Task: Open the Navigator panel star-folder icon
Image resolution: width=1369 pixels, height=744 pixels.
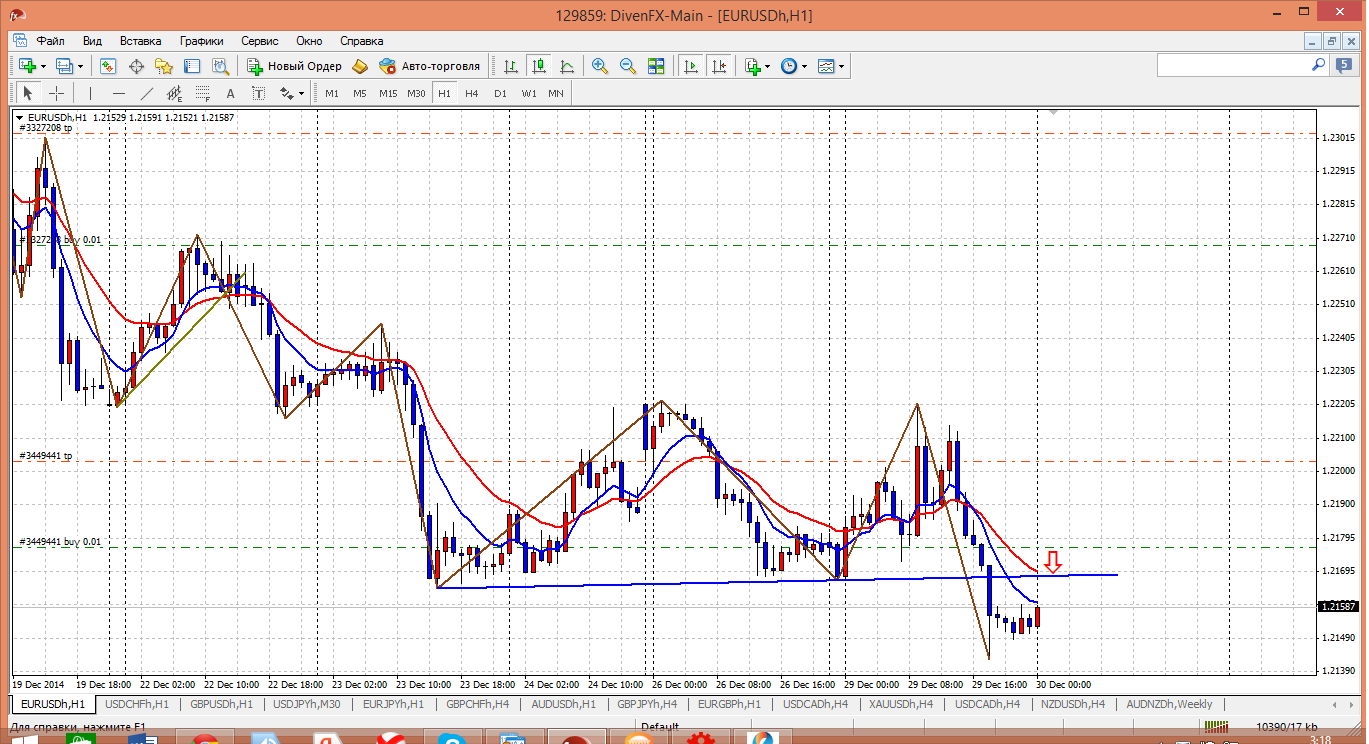Action: (164, 66)
